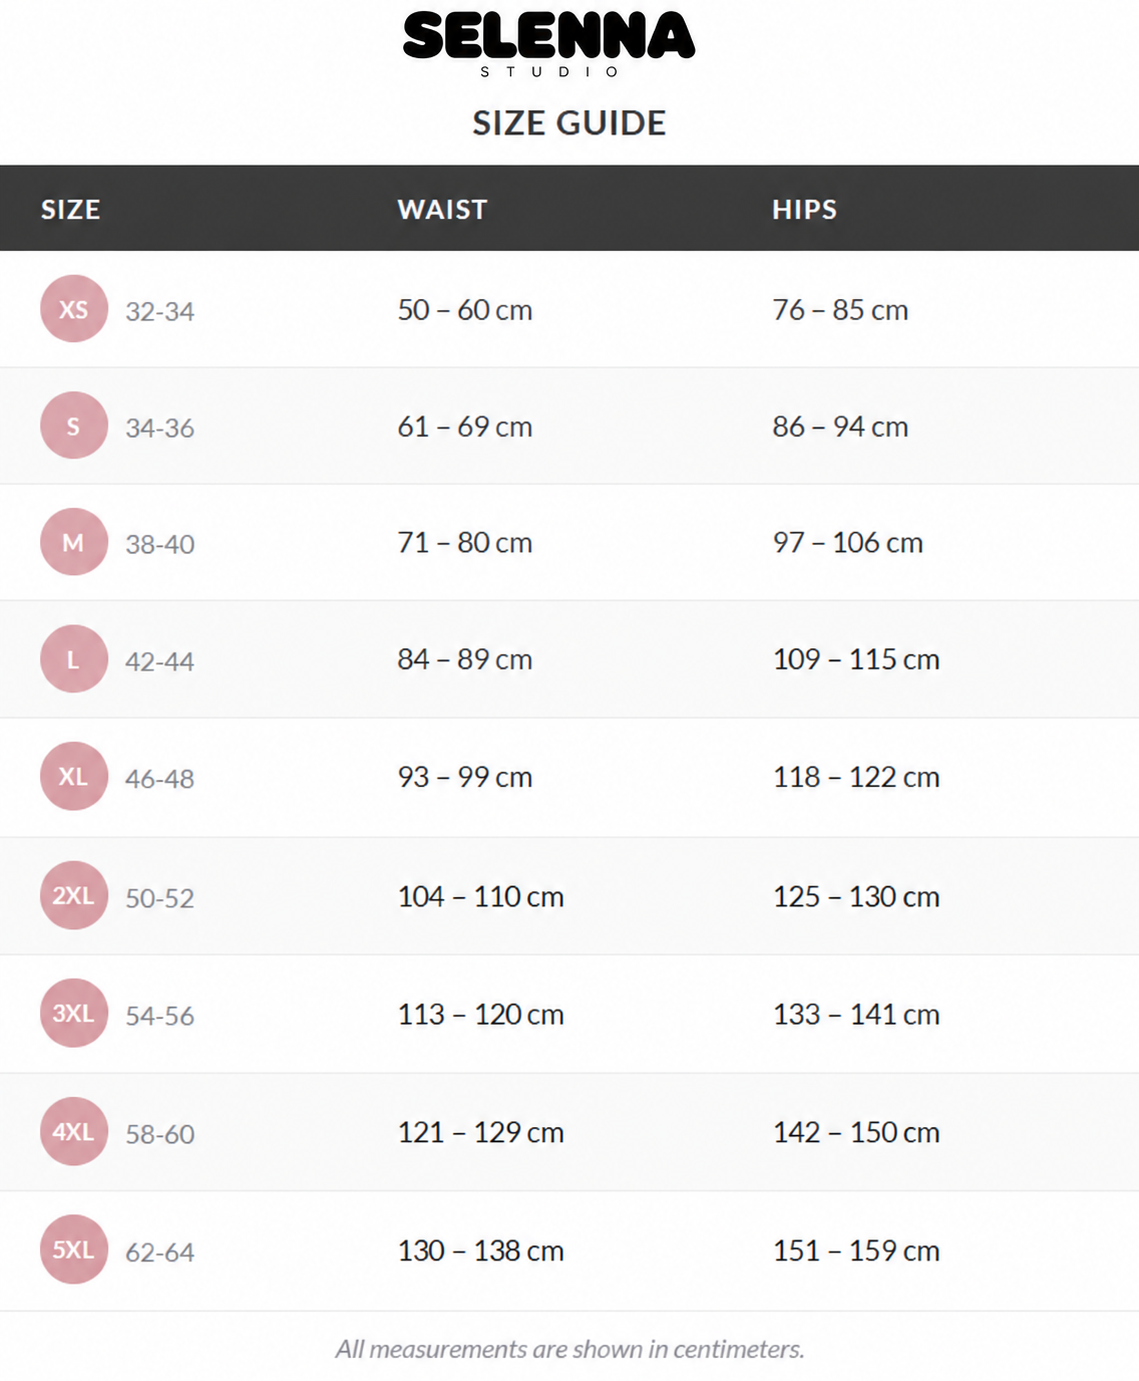Click the centimeters footnote text
Viewport: 1139px width, 1381px height.
click(570, 1349)
